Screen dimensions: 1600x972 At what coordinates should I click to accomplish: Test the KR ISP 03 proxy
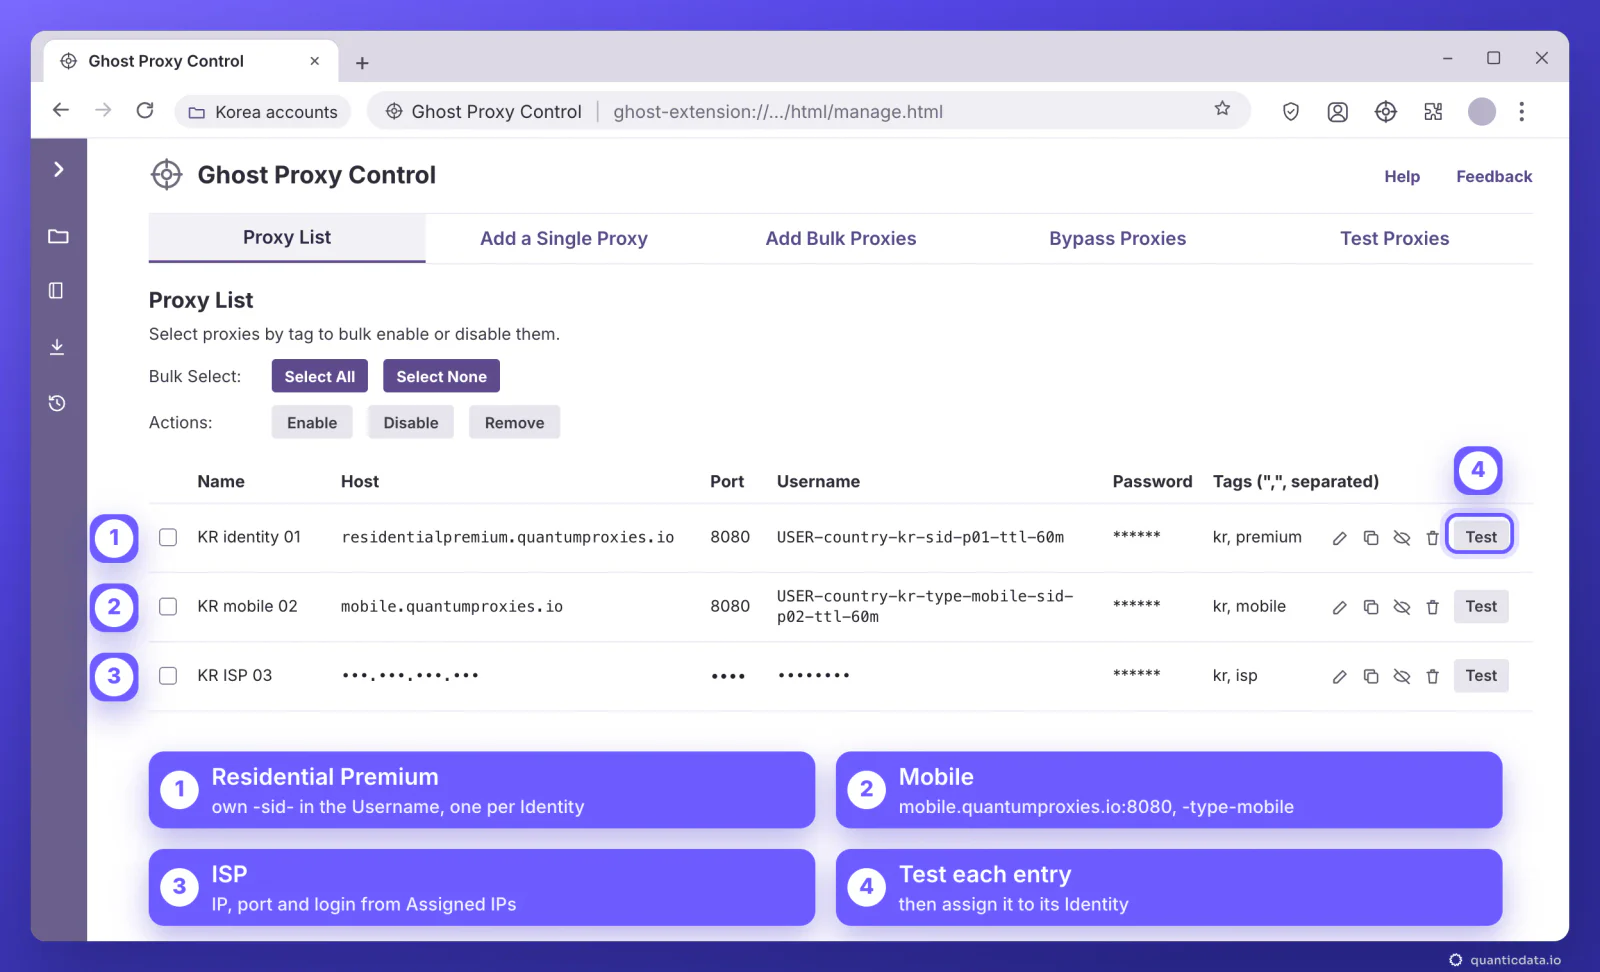(1481, 676)
